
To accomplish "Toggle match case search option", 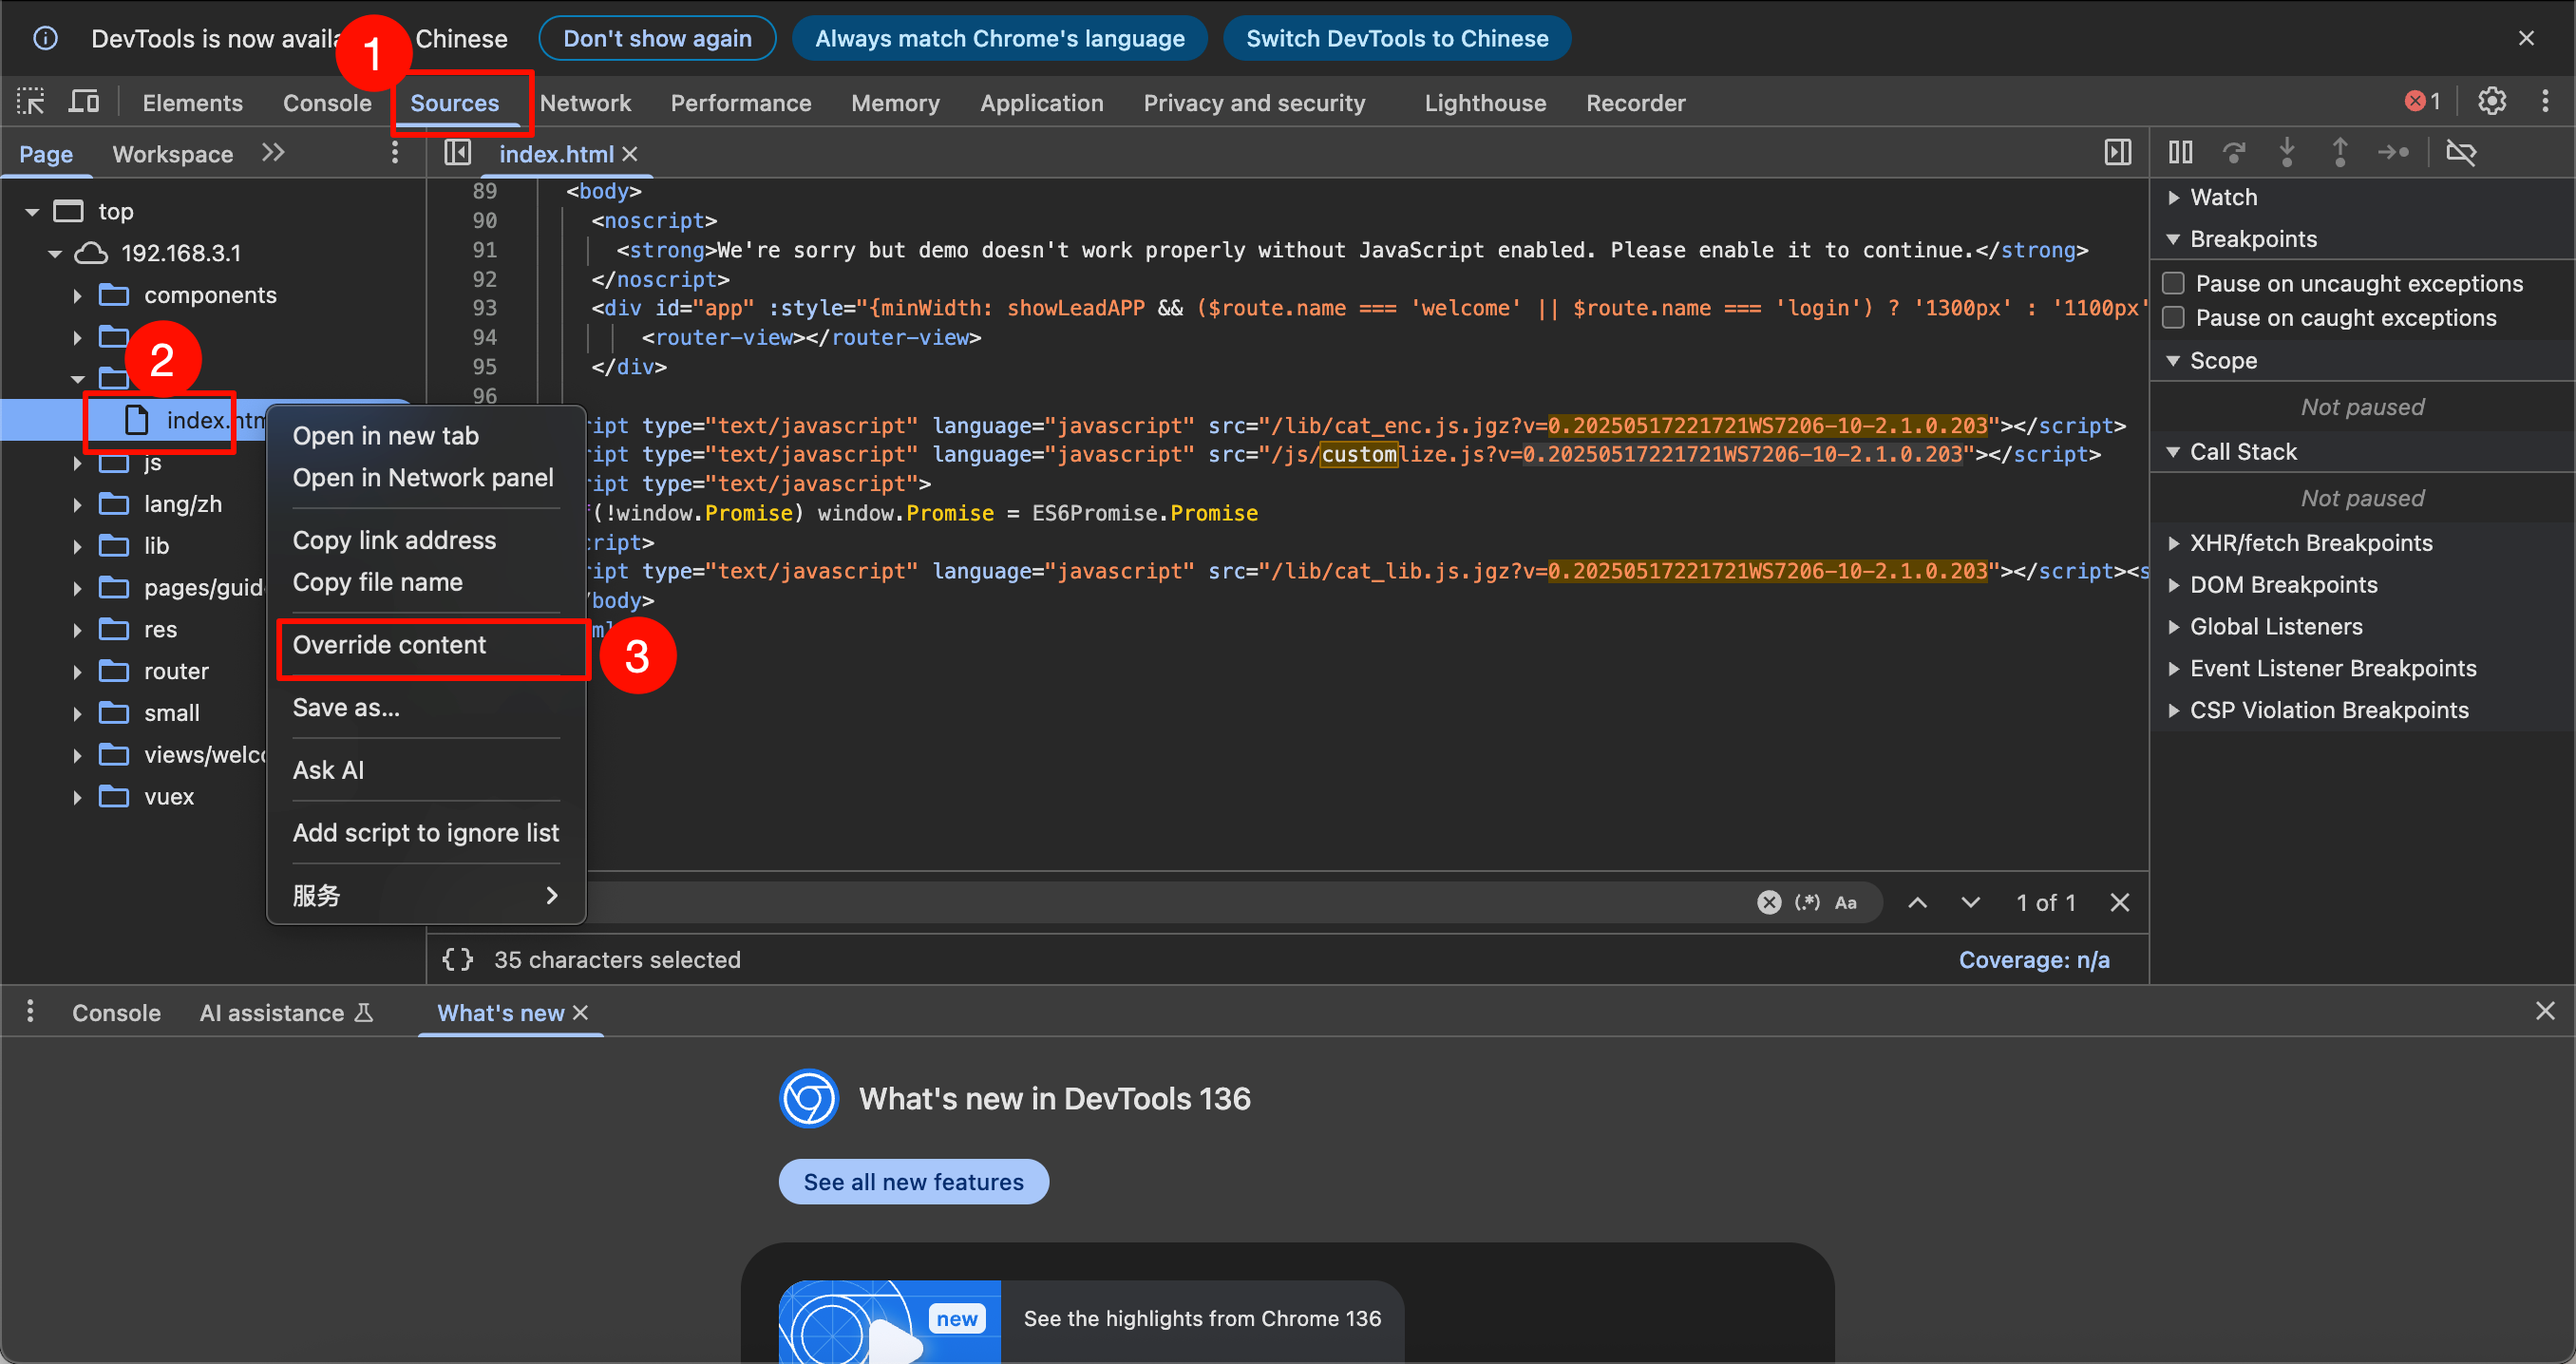I will [1846, 902].
